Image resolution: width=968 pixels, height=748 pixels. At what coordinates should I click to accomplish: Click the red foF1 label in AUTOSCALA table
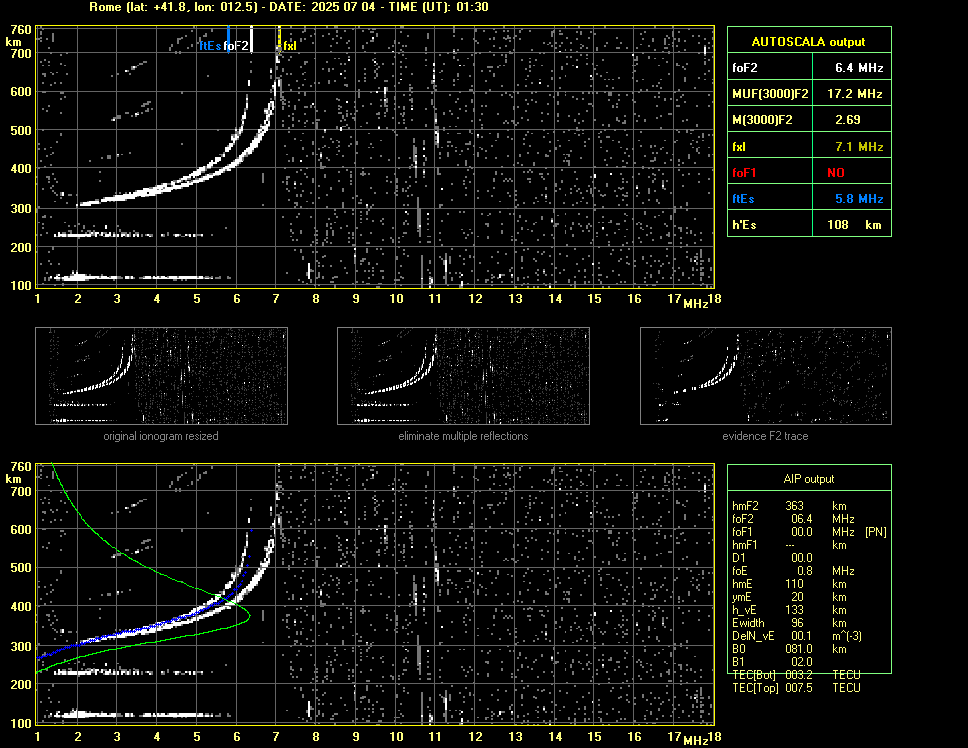744,173
